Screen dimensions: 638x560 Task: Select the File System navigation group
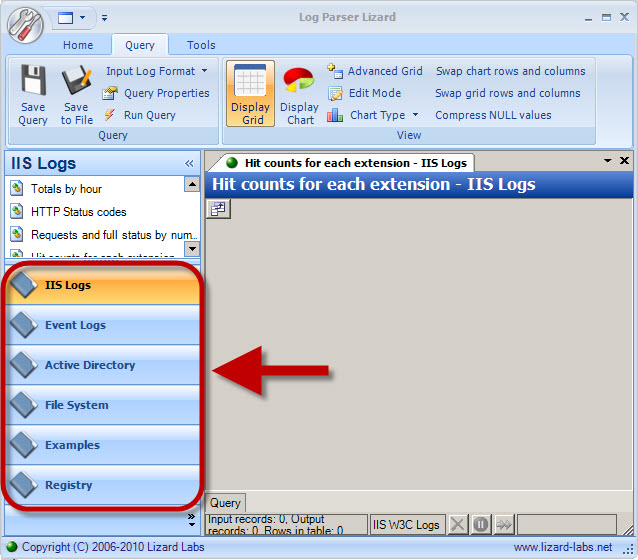click(x=103, y=405)
